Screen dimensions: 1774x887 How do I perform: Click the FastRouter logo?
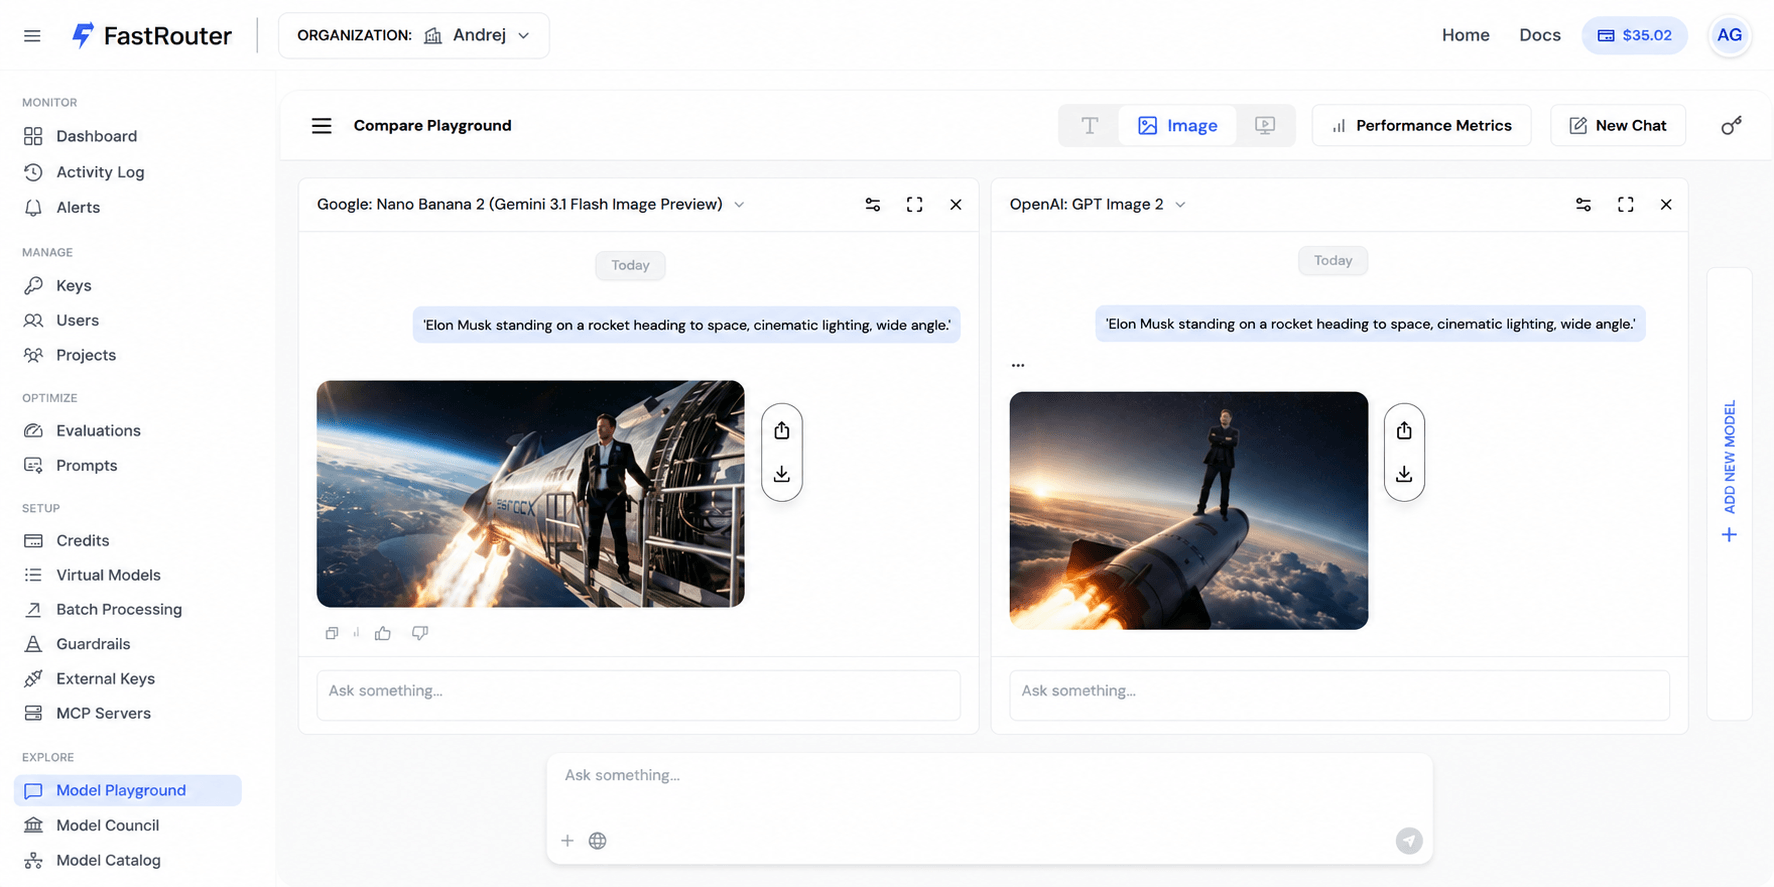coord(152,36)
